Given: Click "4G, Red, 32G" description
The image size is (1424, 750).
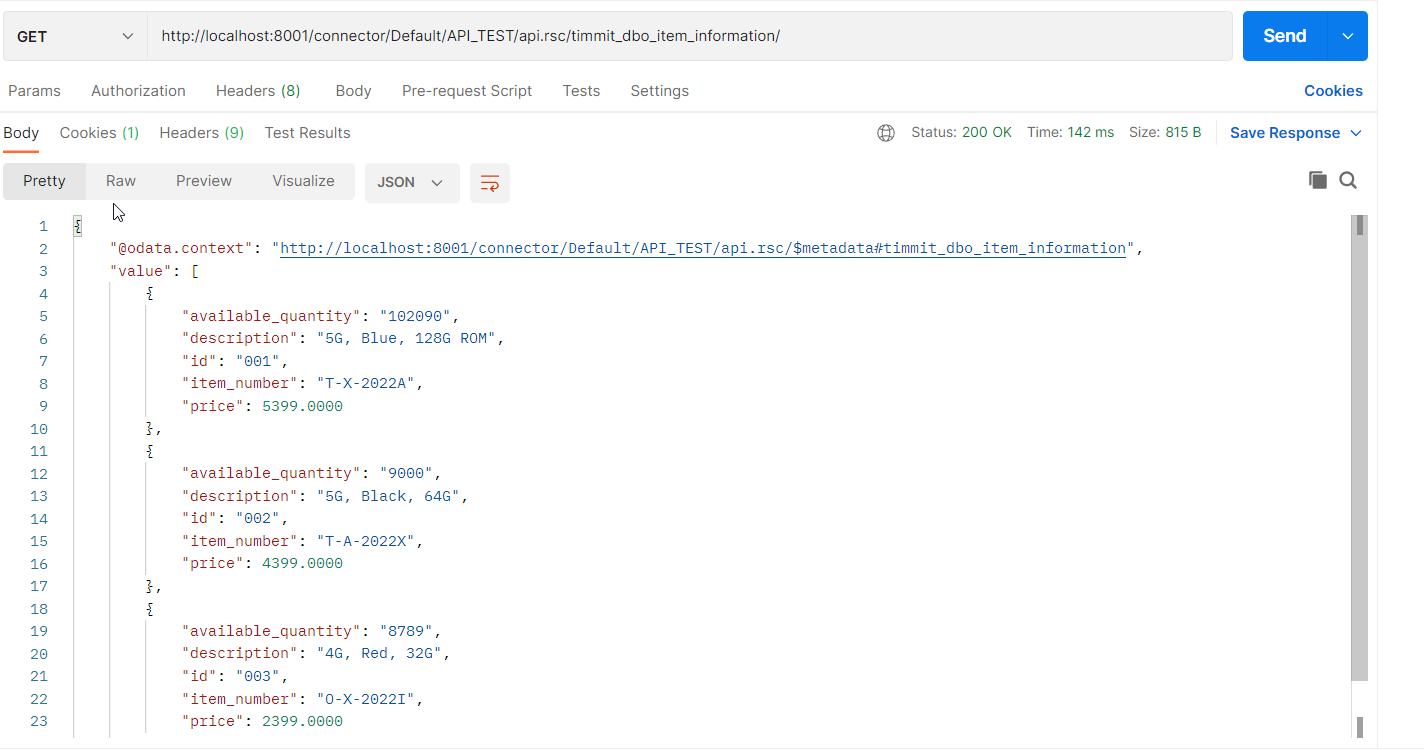Looking at the screenshot, I should [380, 654].
